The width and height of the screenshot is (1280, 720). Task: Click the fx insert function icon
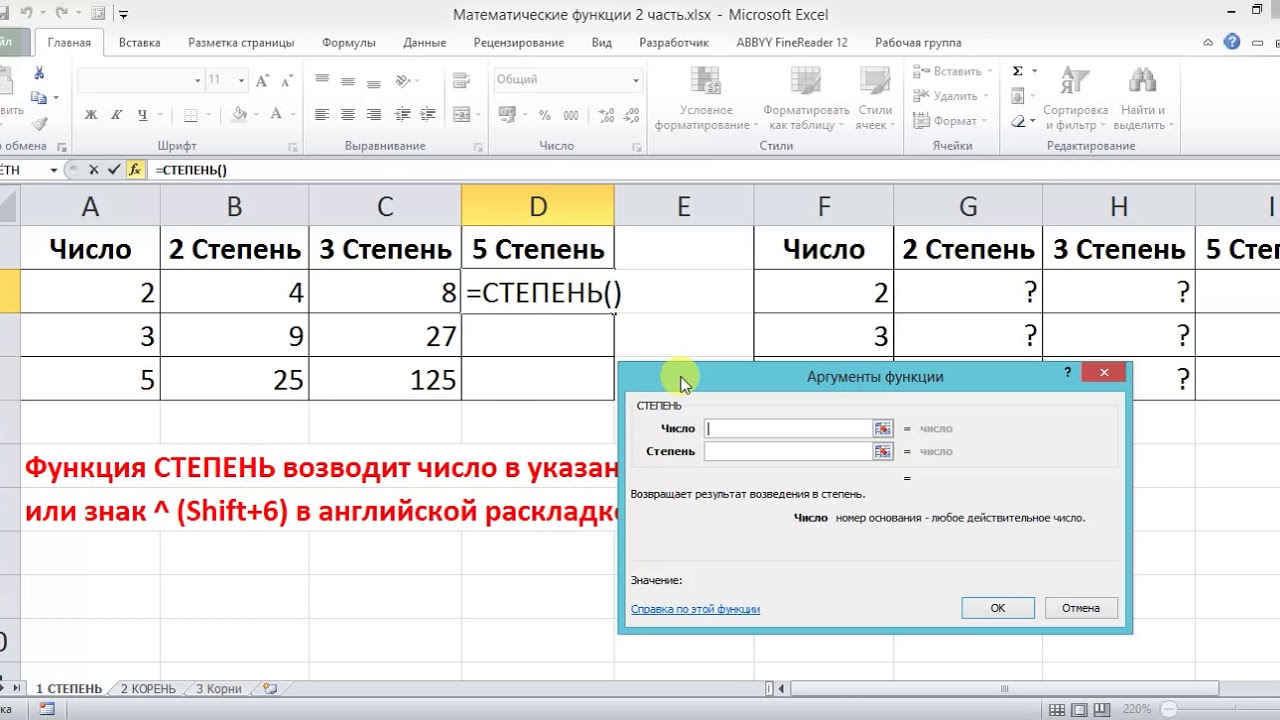tap(135, 170)
